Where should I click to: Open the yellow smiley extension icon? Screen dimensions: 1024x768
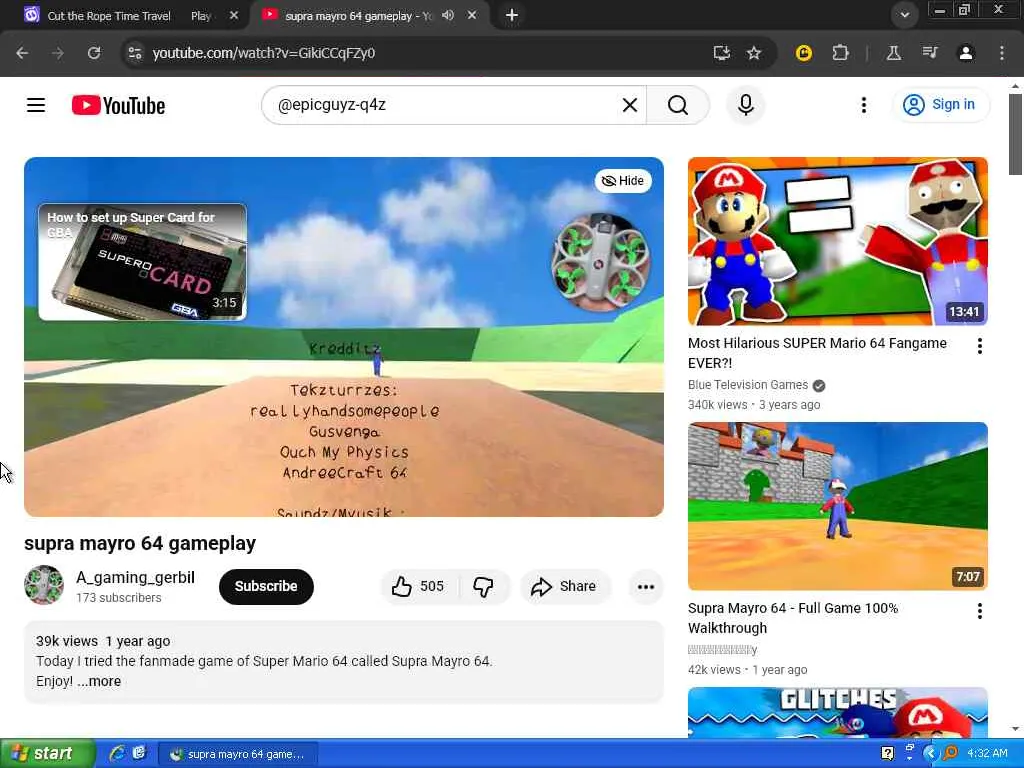[x=804, y=53]
